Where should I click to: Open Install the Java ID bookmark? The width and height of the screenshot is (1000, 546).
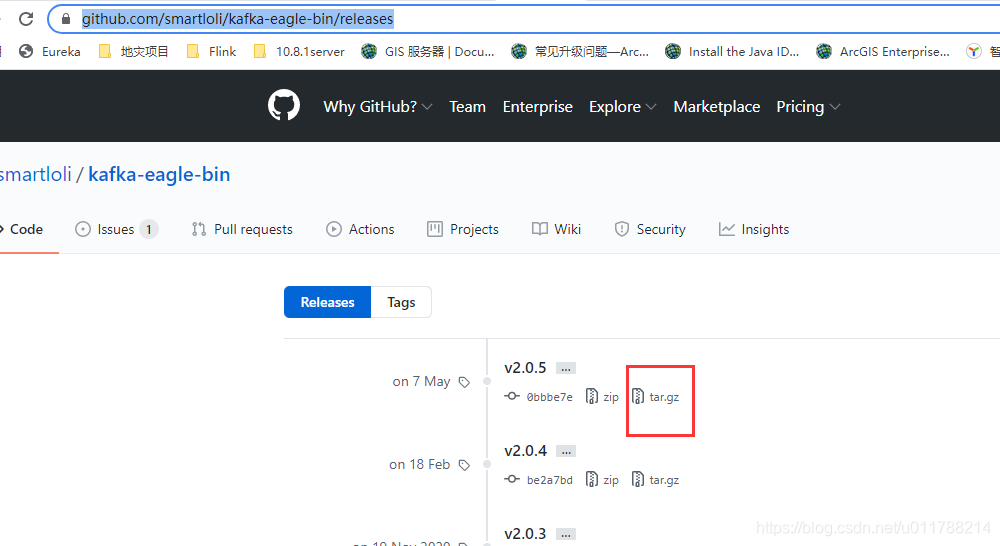[732, 52]
